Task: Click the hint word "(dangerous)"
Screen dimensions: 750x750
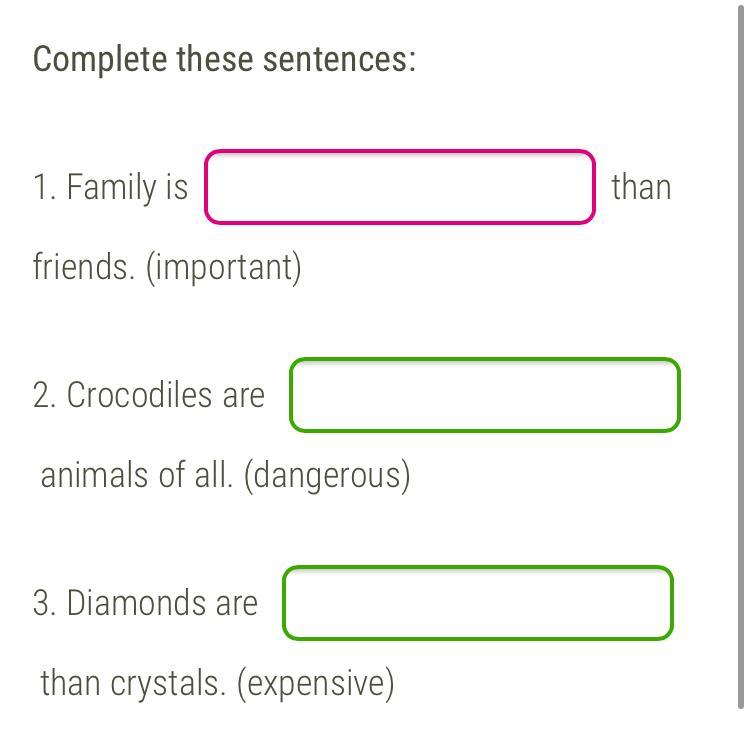Action: pos(327,476)
